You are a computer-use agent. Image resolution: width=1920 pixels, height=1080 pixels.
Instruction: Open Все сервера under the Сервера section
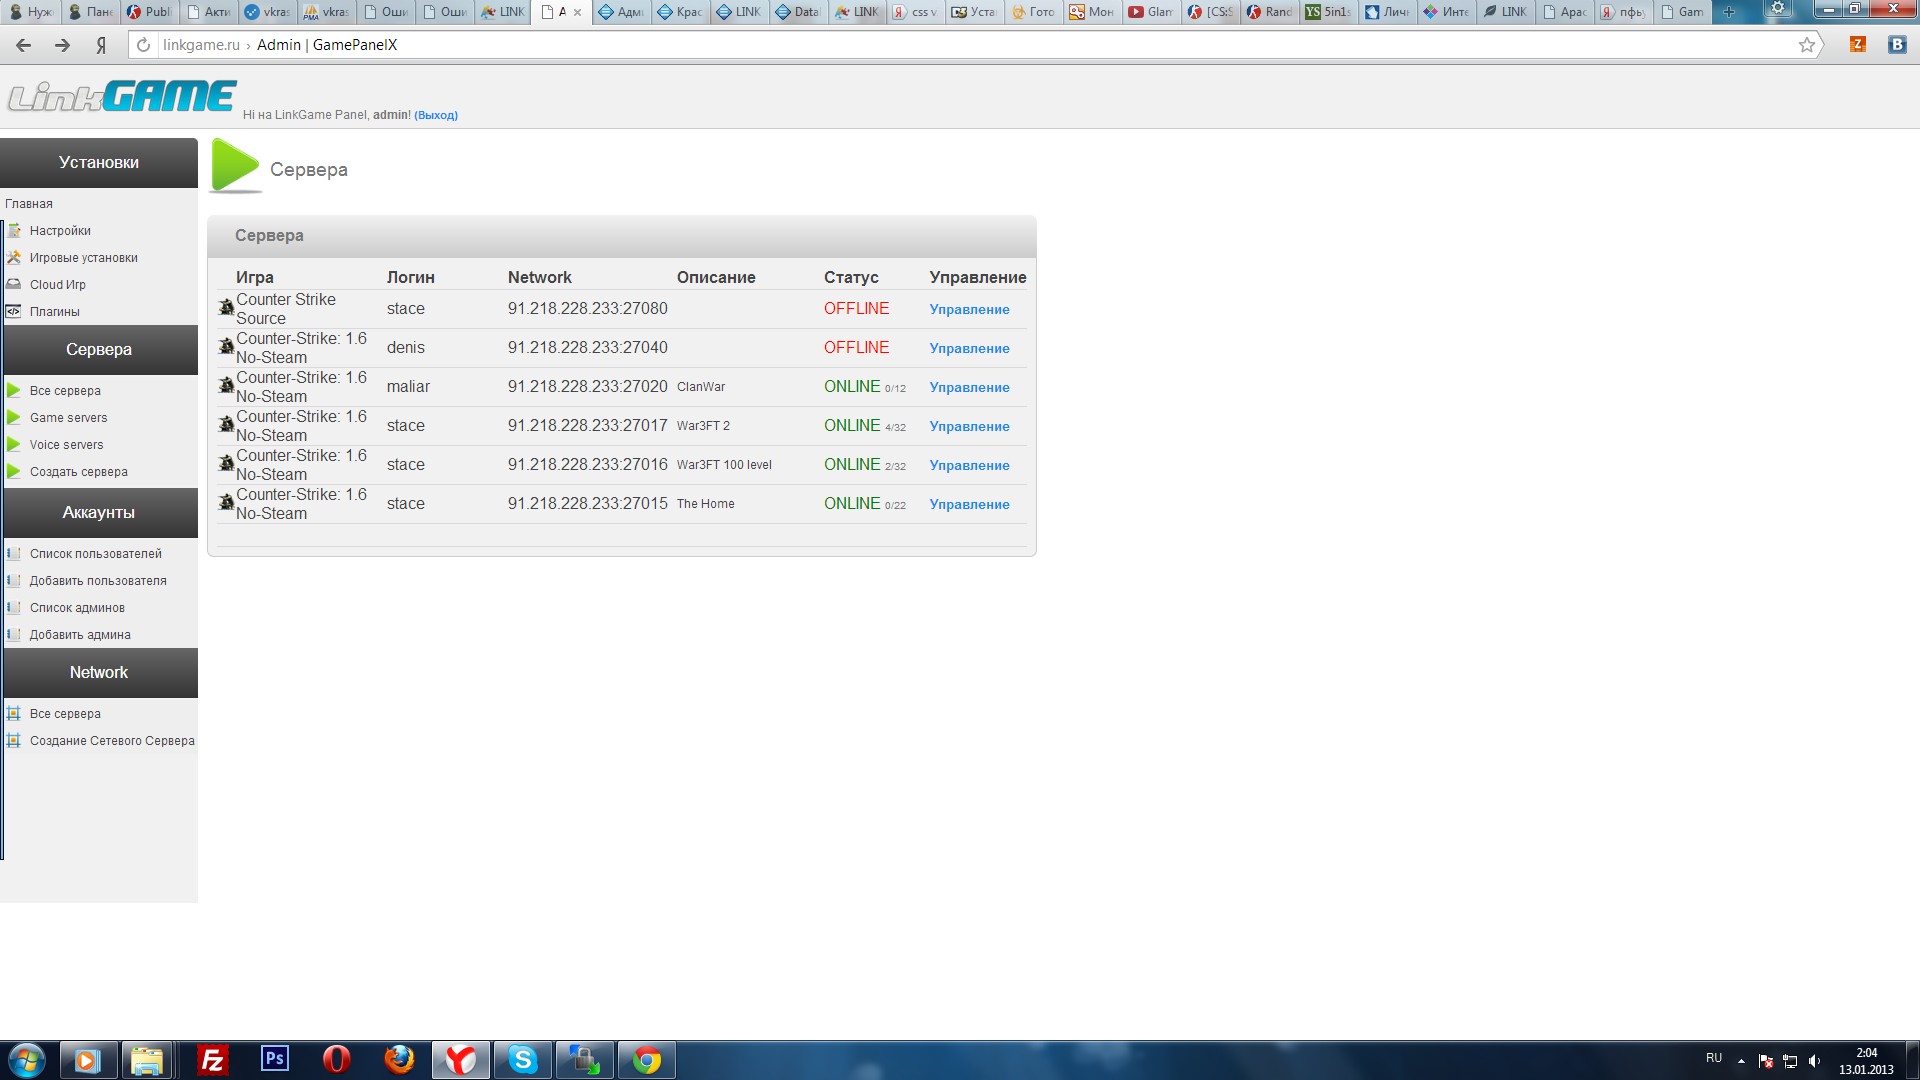[x=65, y=390]
